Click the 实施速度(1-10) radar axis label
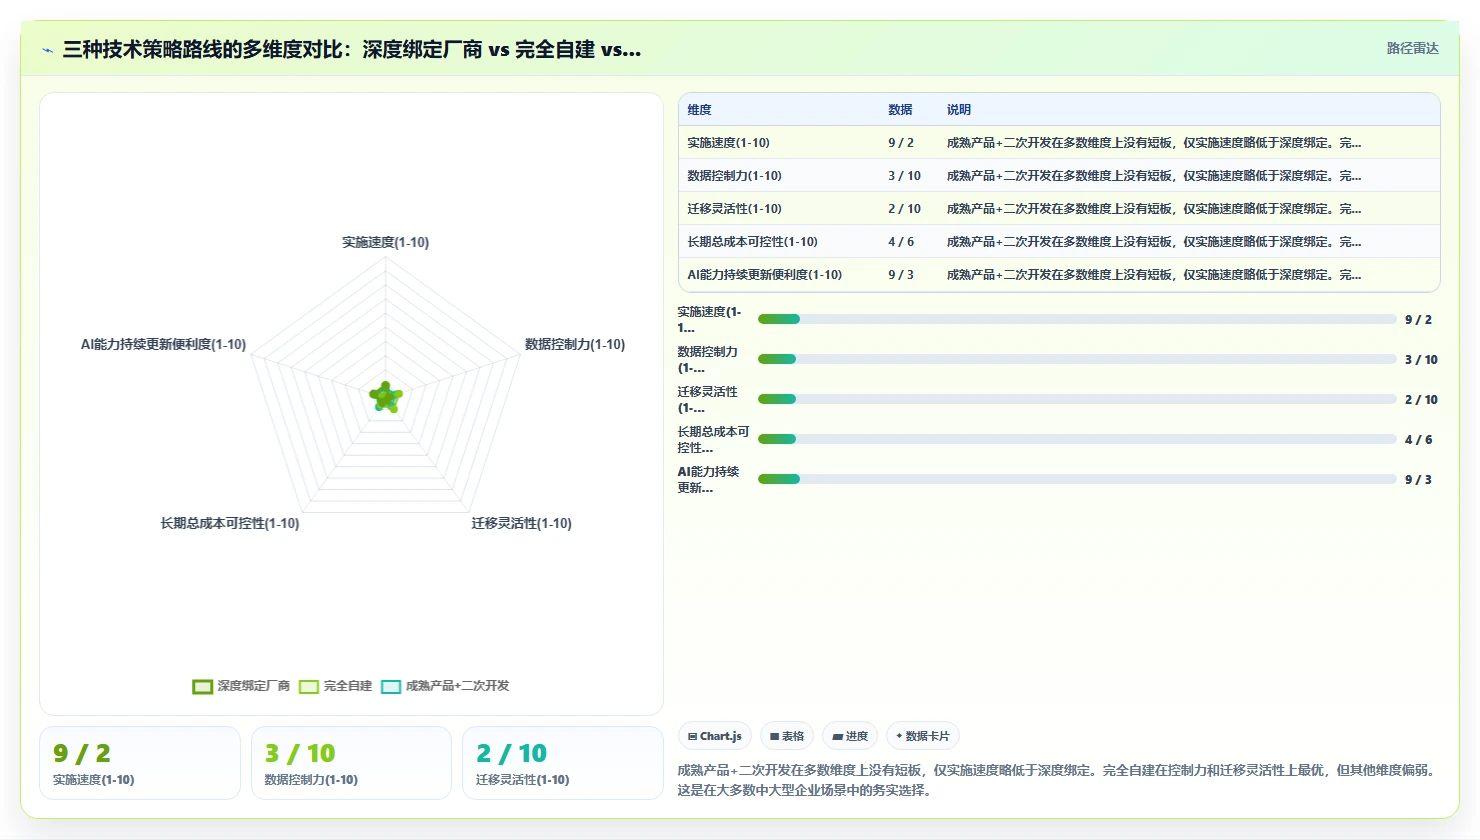 coord(385,242)
